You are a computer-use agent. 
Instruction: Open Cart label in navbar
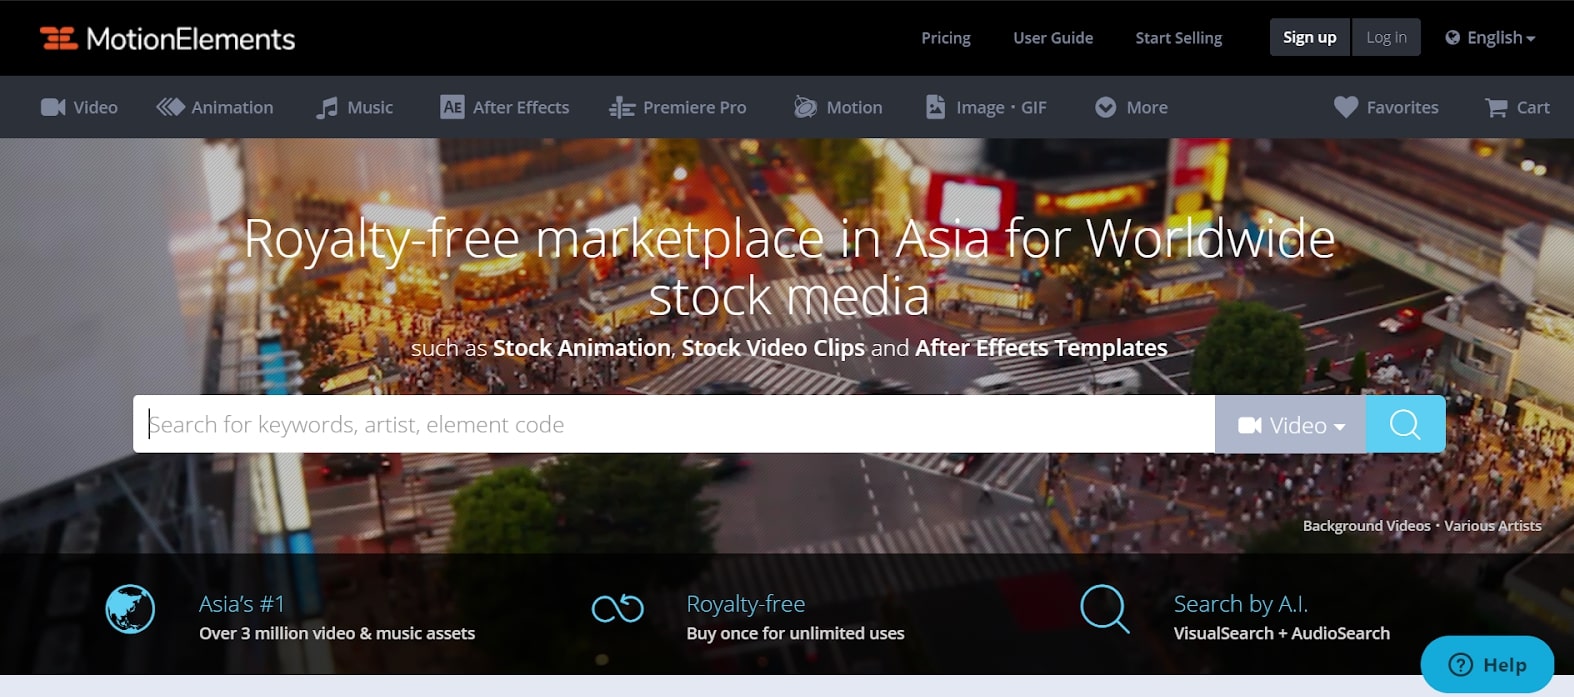tap(1533, 107)
